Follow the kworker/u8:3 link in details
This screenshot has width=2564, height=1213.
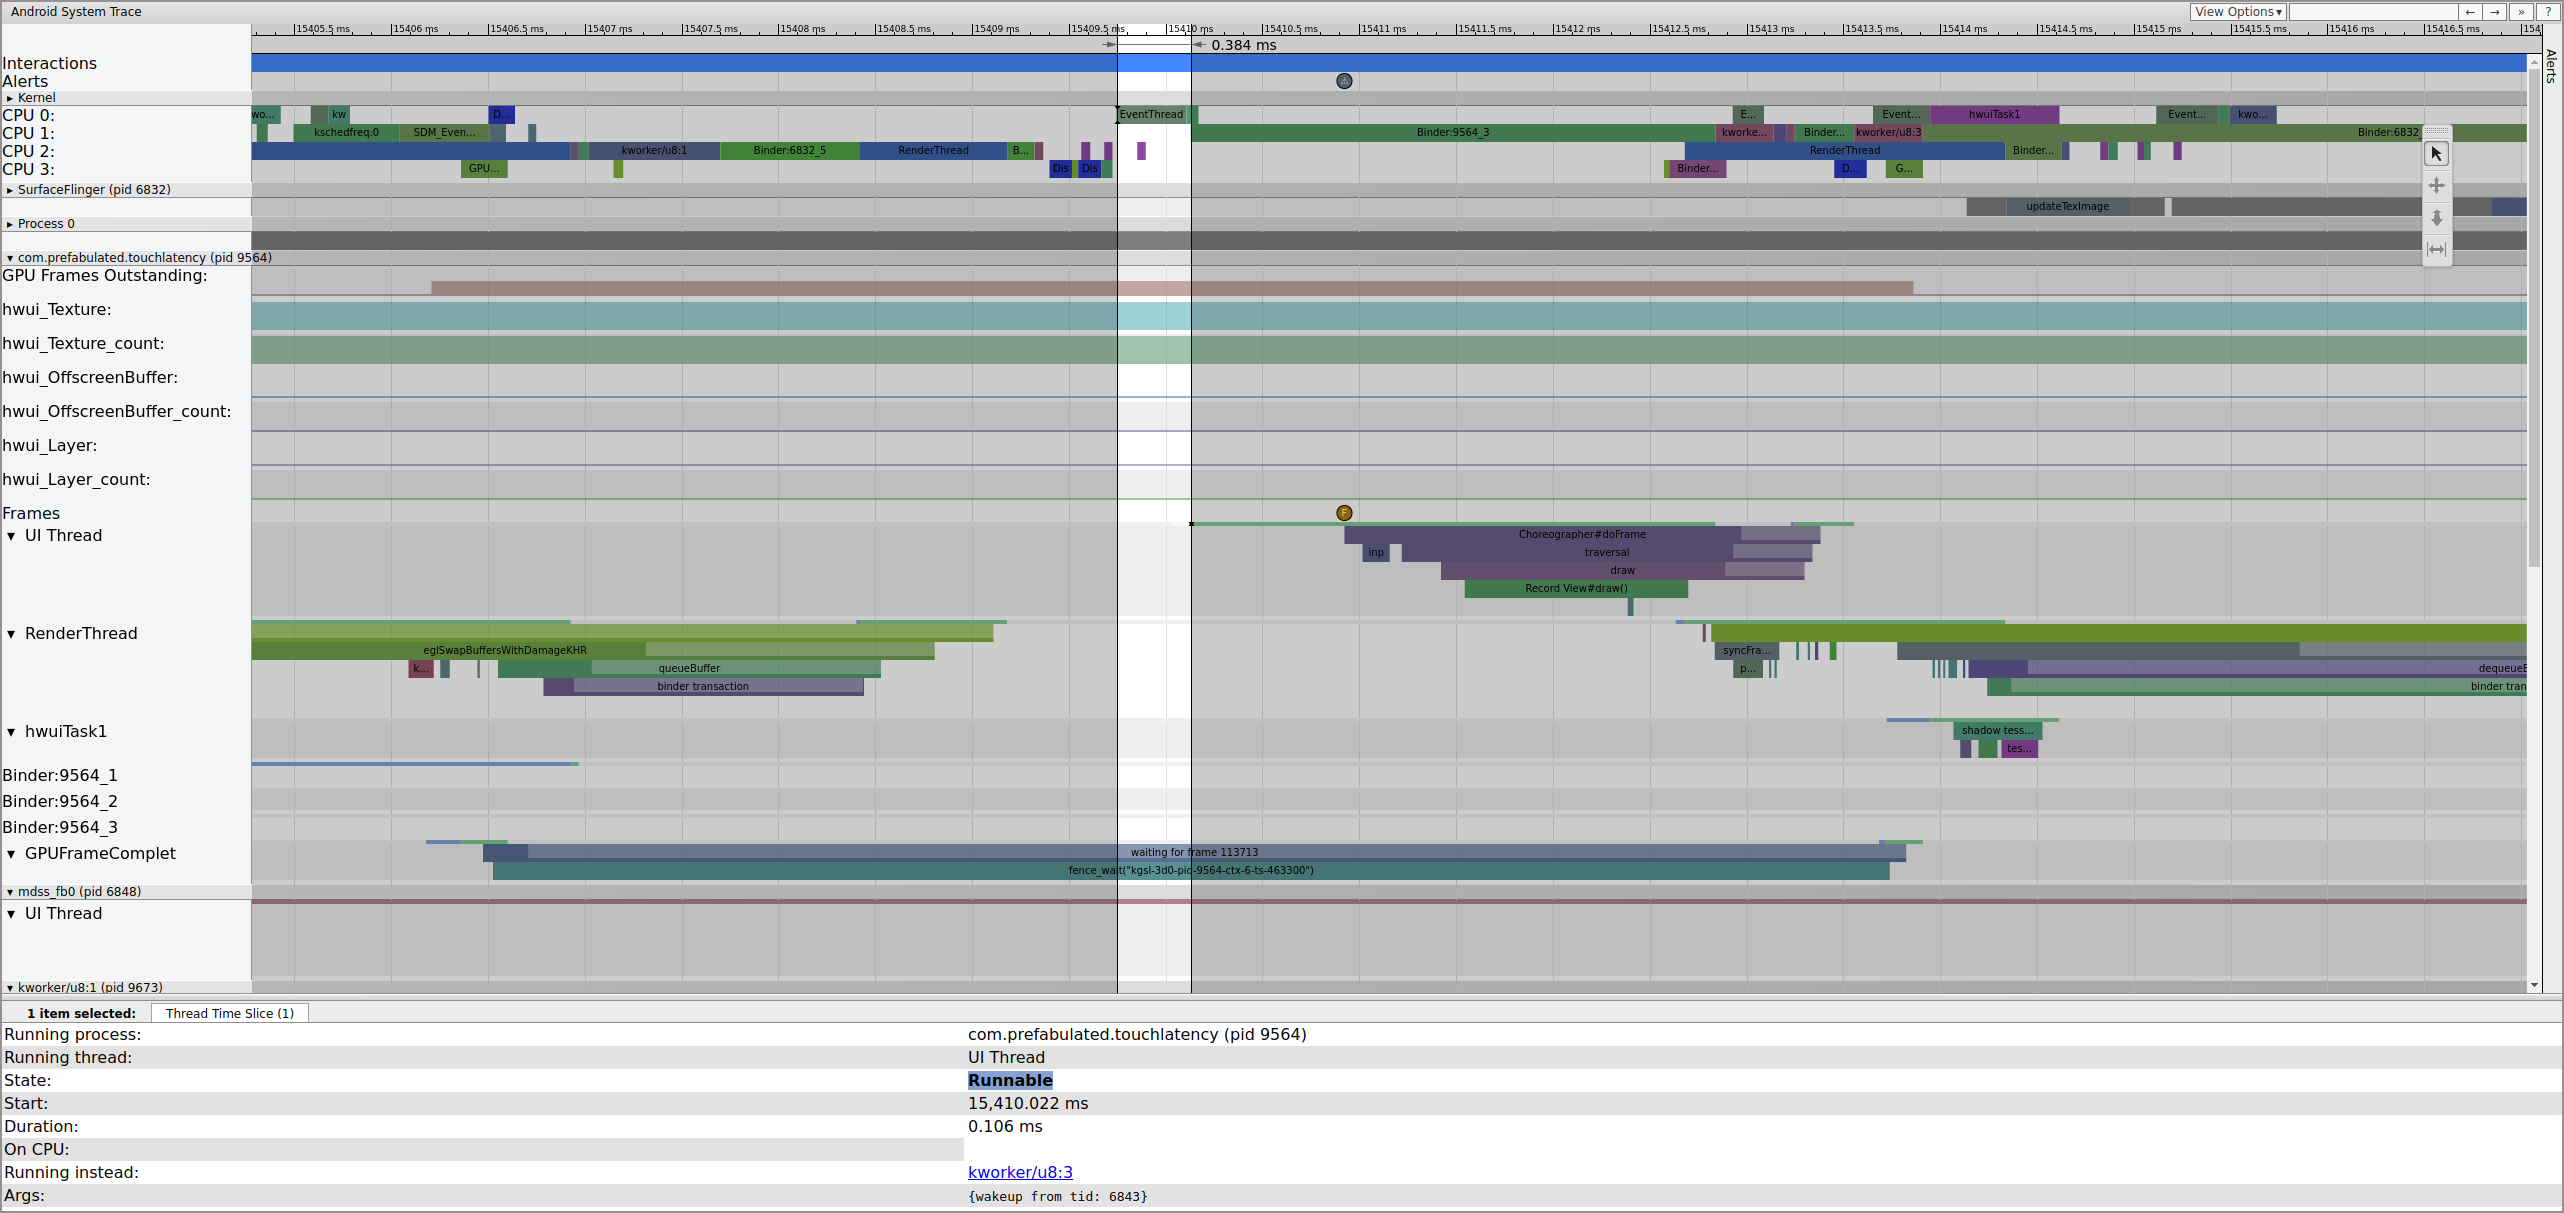click(x=1020, y=1172)
